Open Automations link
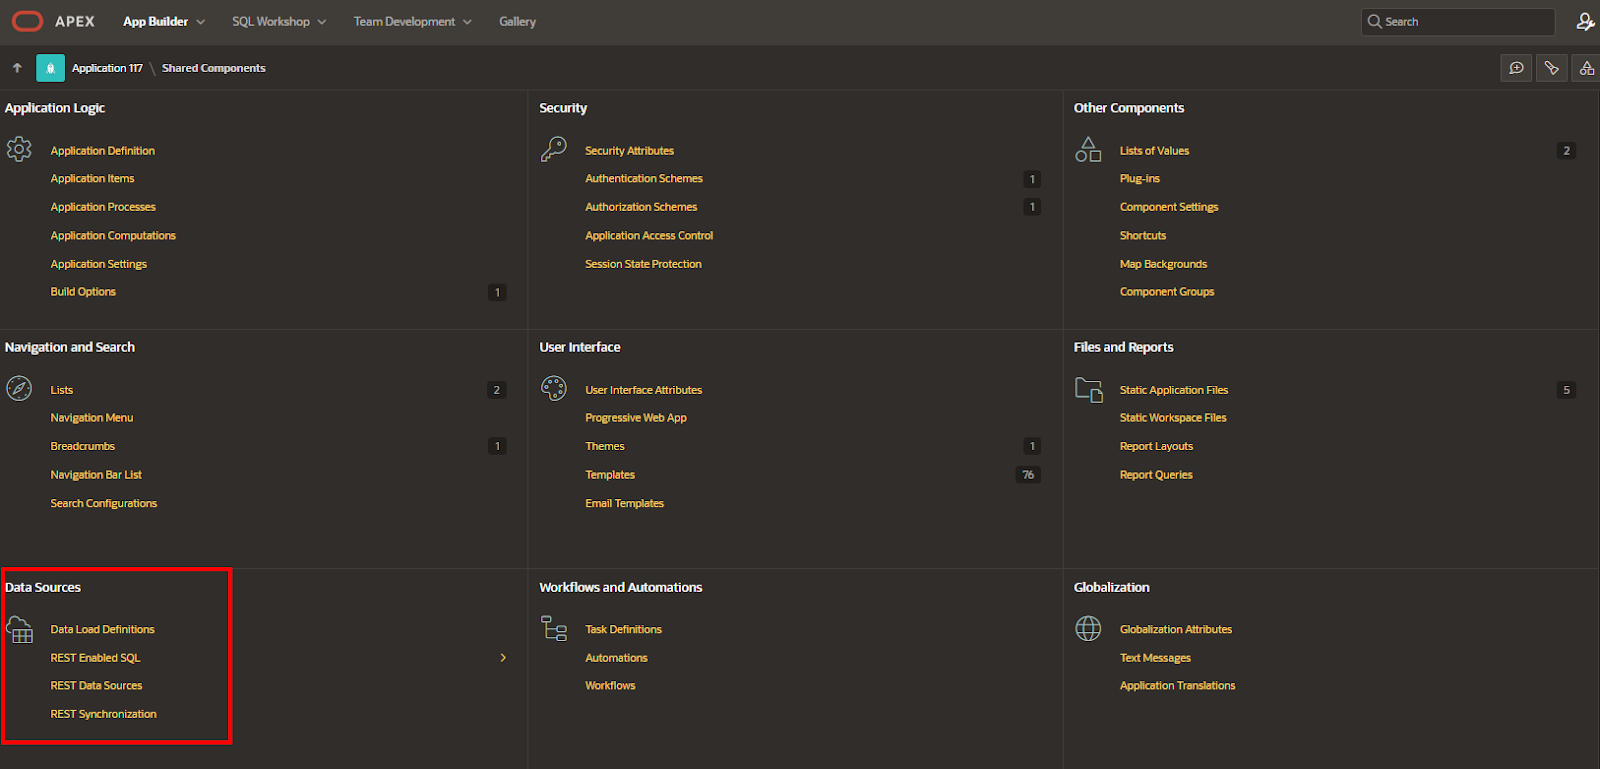1600x769 pixels. (617, 658)
